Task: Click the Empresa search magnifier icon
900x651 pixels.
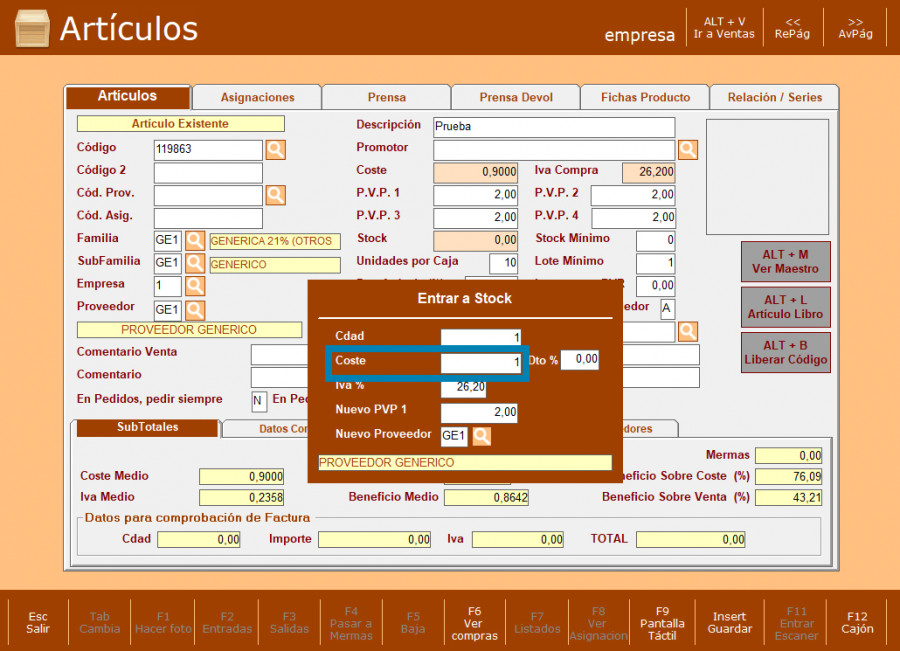Action: (195, 287)
